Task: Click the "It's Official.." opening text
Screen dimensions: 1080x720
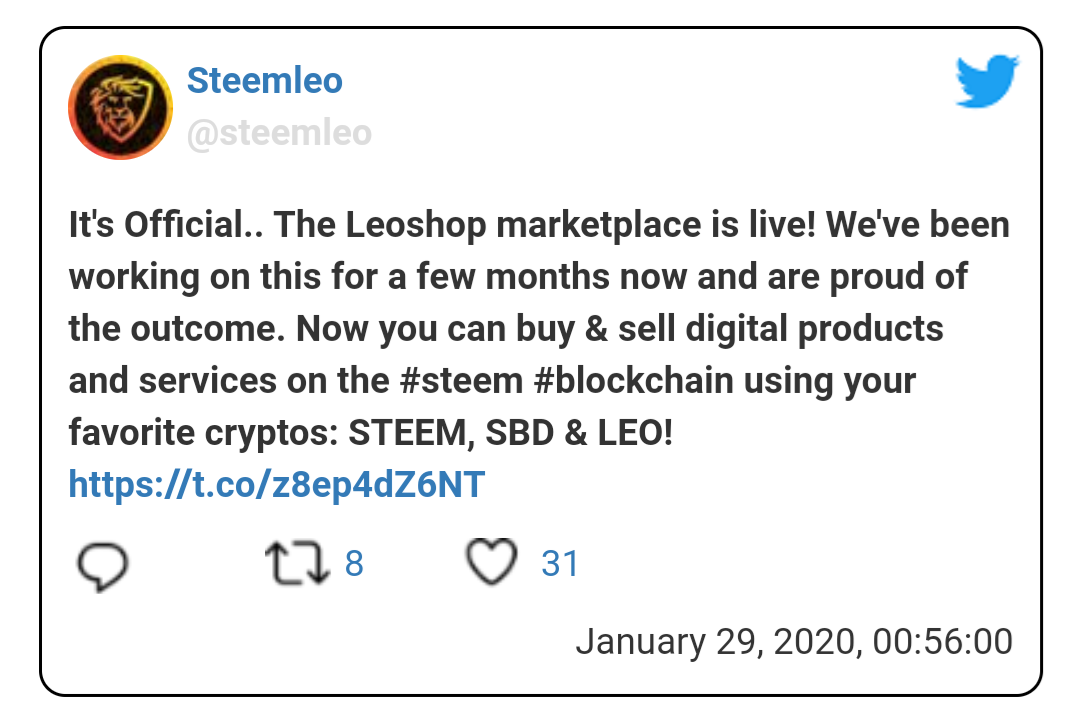Action: pyautogui.click(x=166, y=225)
